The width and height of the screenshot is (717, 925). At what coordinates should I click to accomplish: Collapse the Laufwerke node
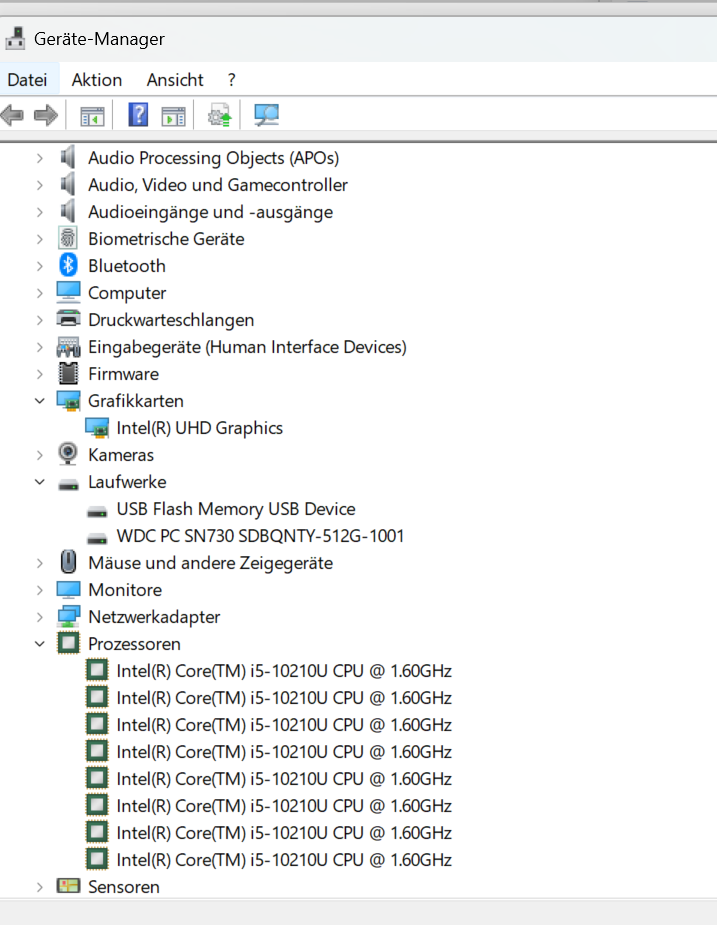point(40,482)
